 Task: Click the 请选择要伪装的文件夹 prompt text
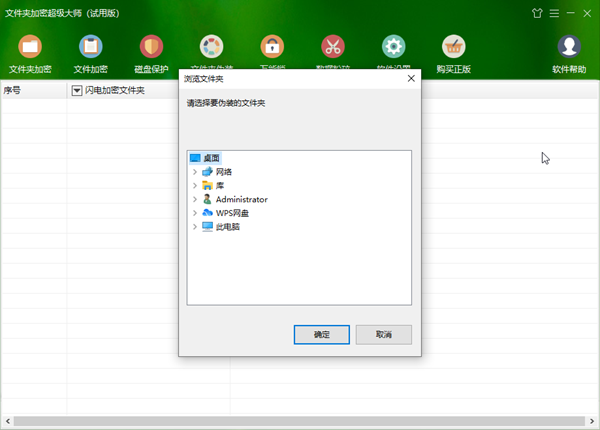point(226,103)
